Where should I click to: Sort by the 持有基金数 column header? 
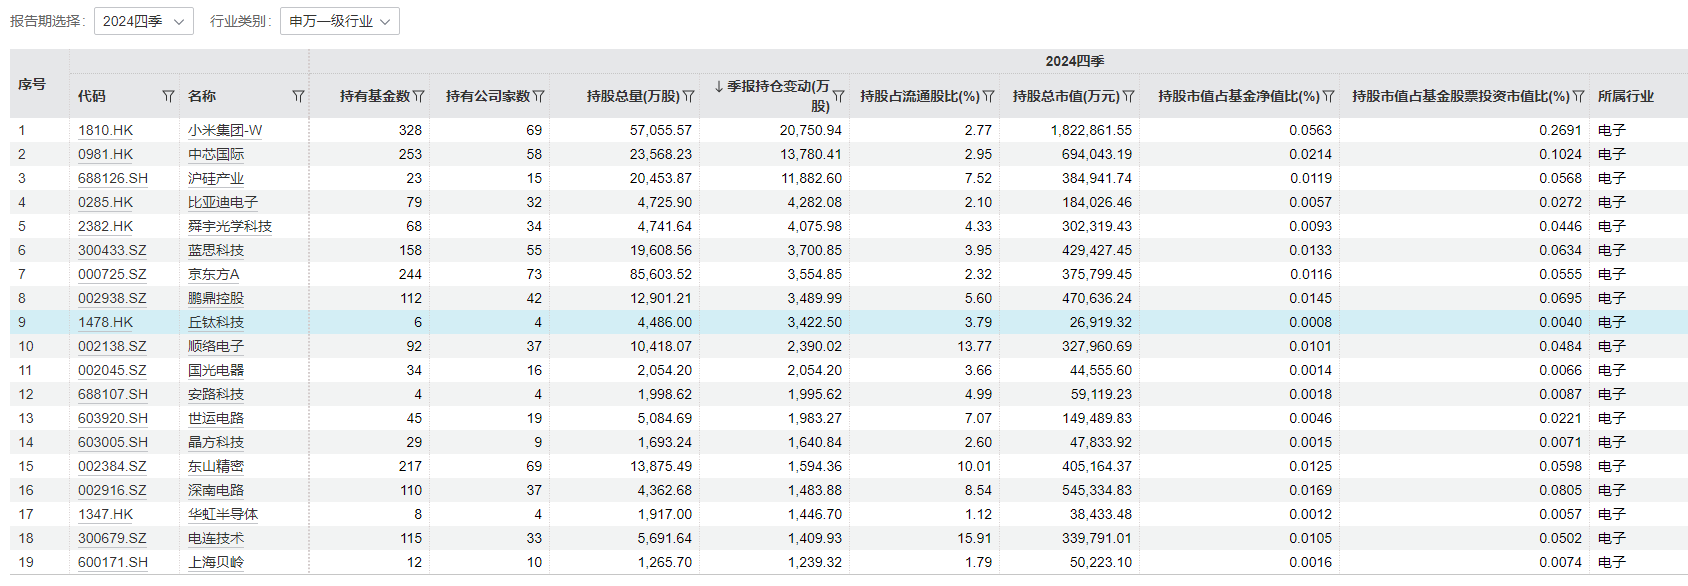coord(375,96)
